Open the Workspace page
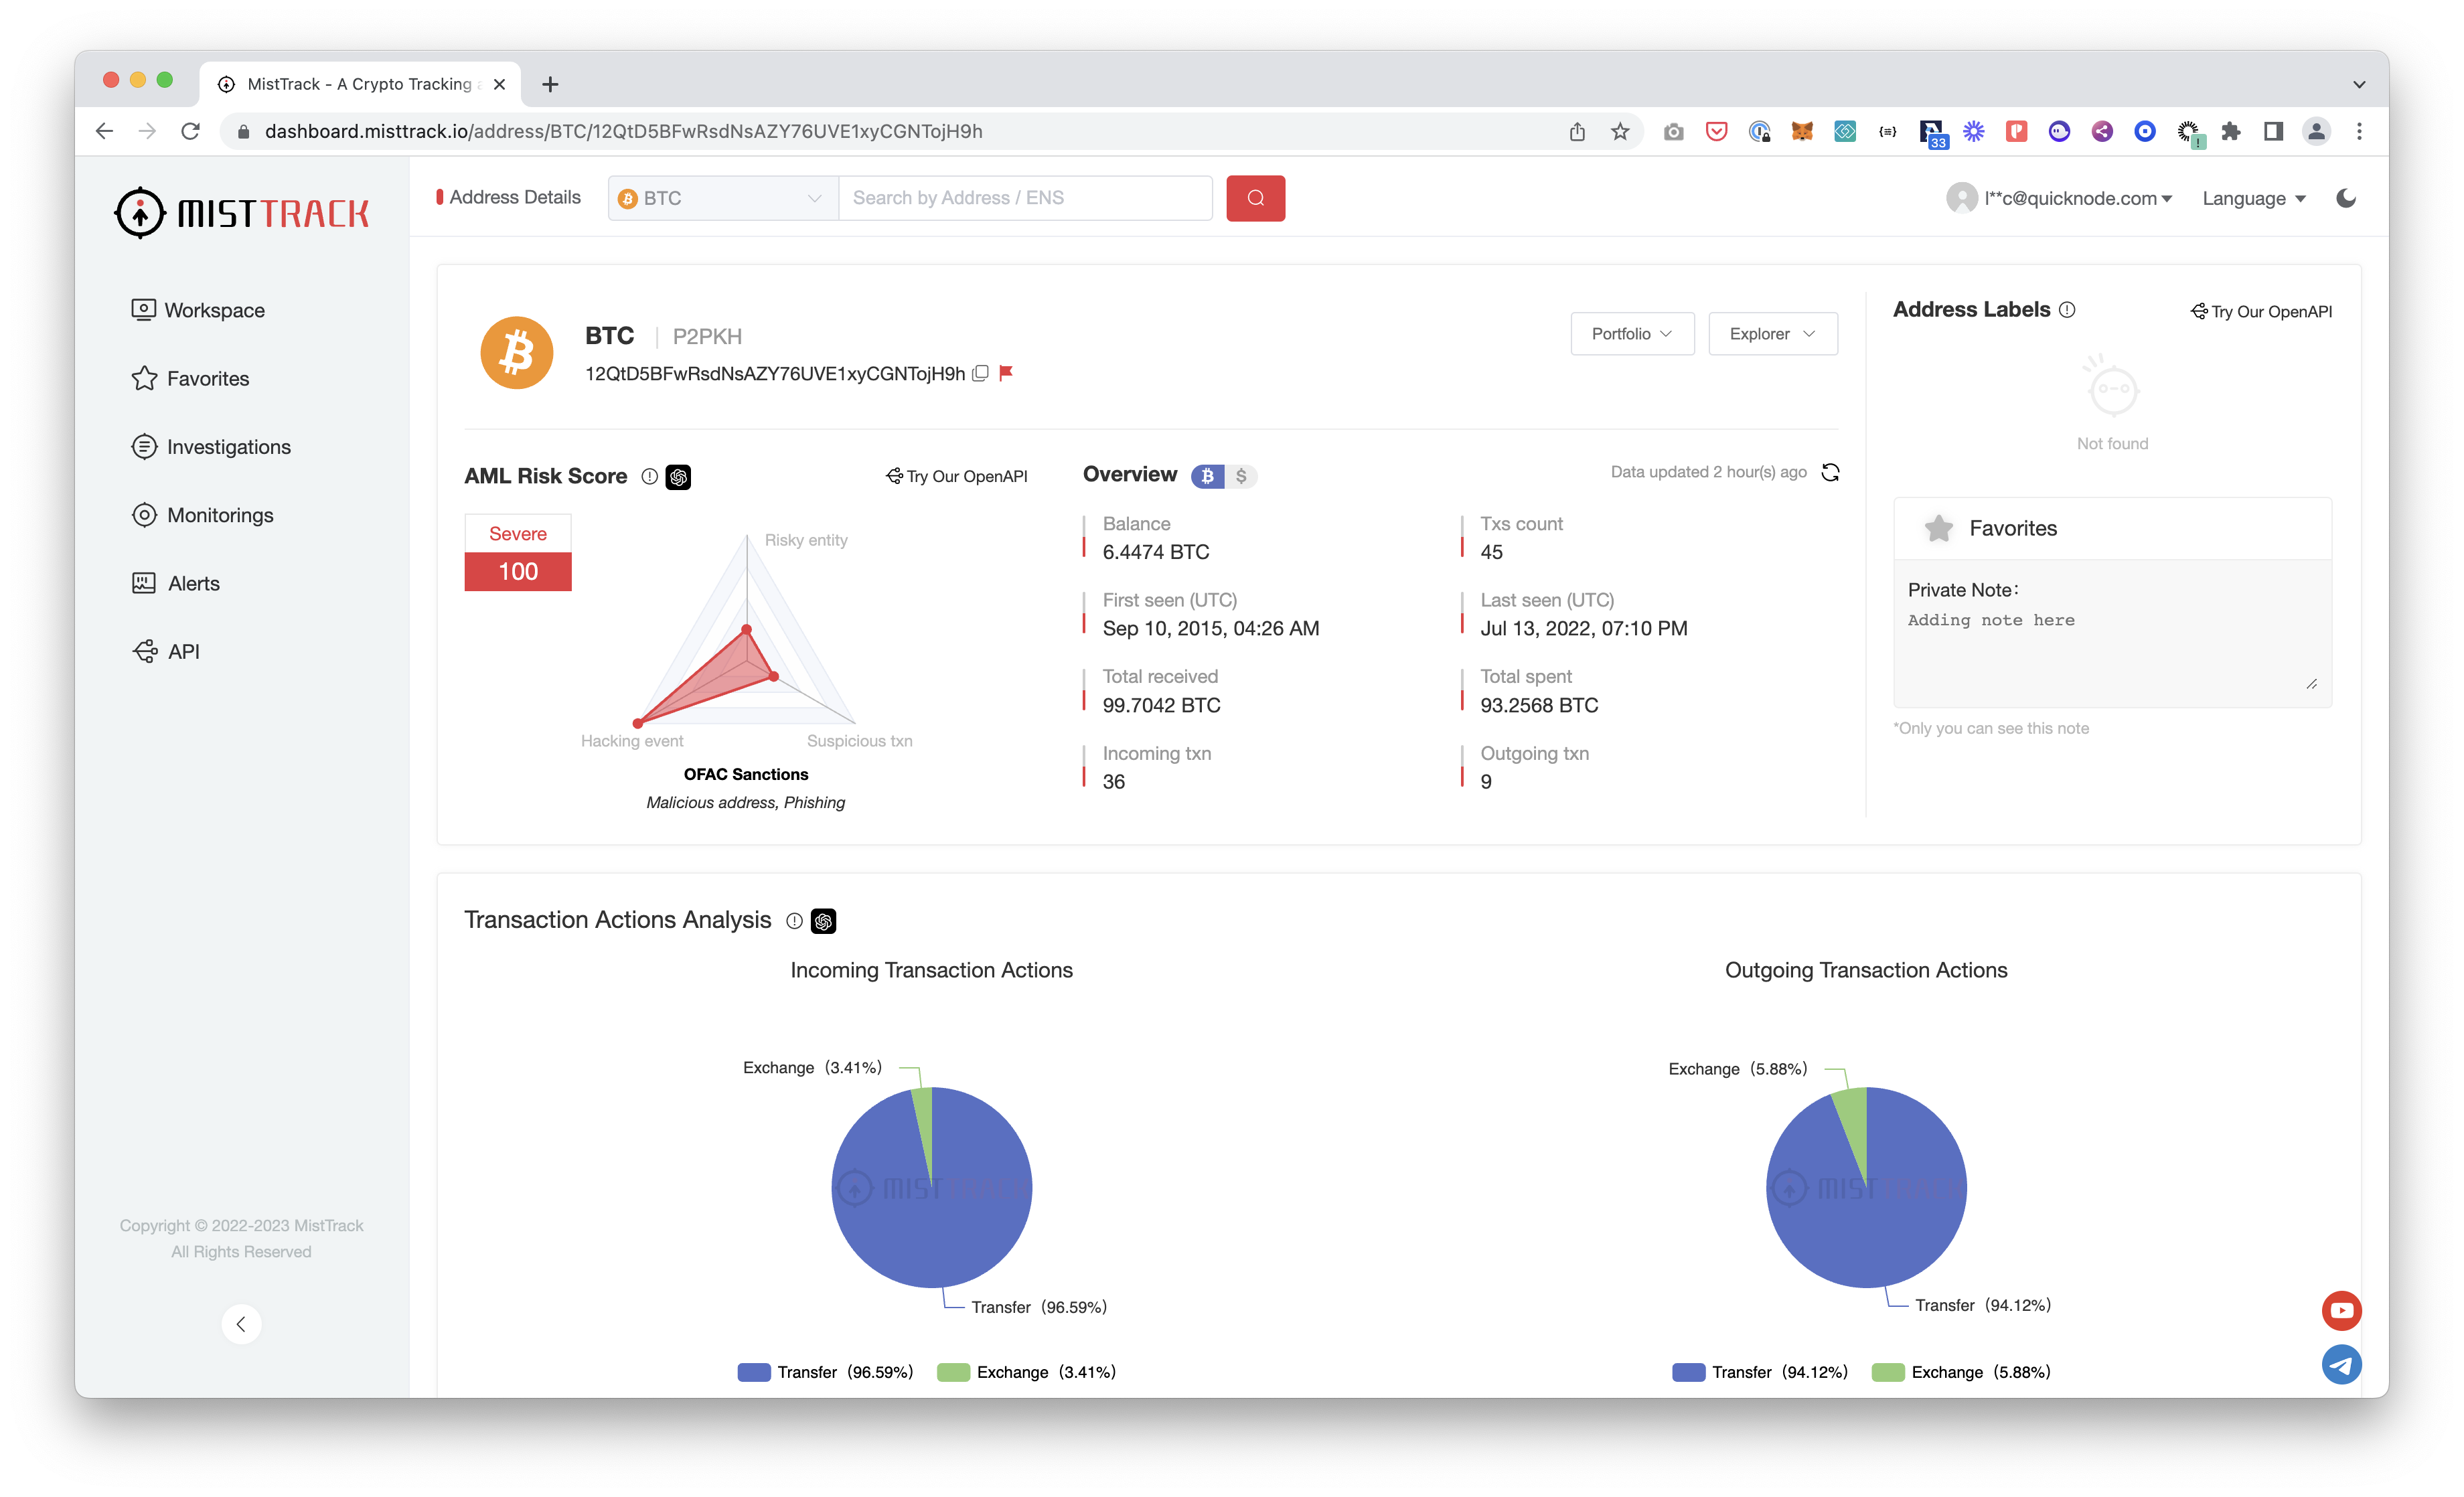Image resolution: width=2464 pixels, height=1497 pixels. pyautogui.click(x=198, y=310)
